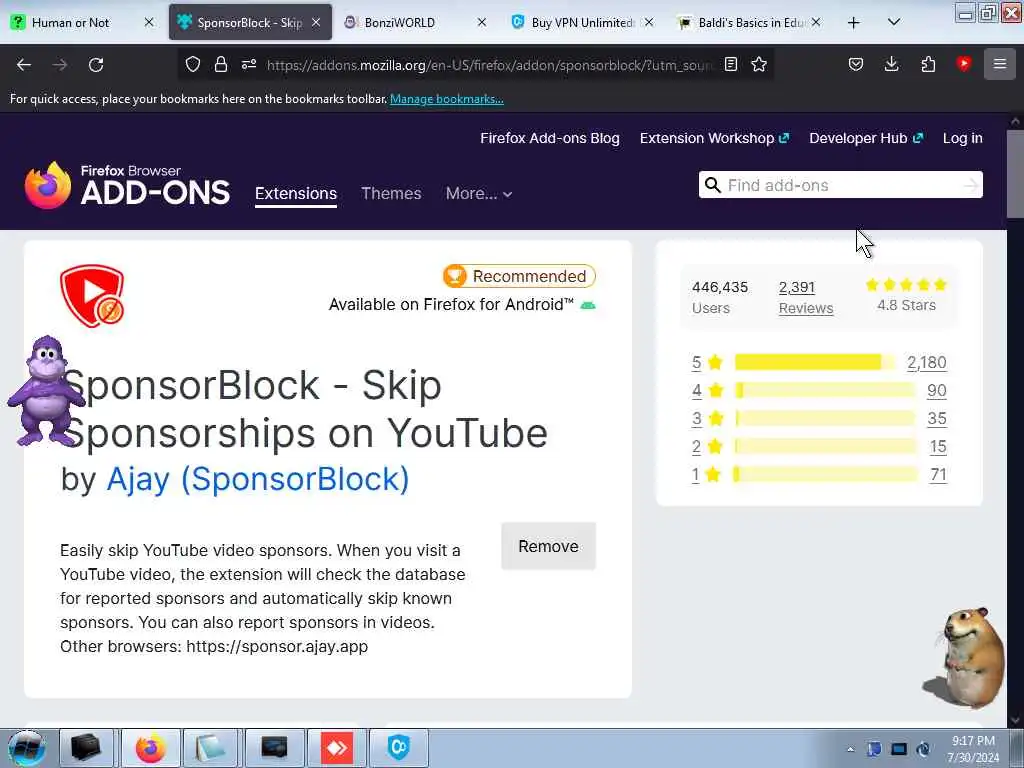Save to Pocket icon in toolbar

tap(856, 64)
